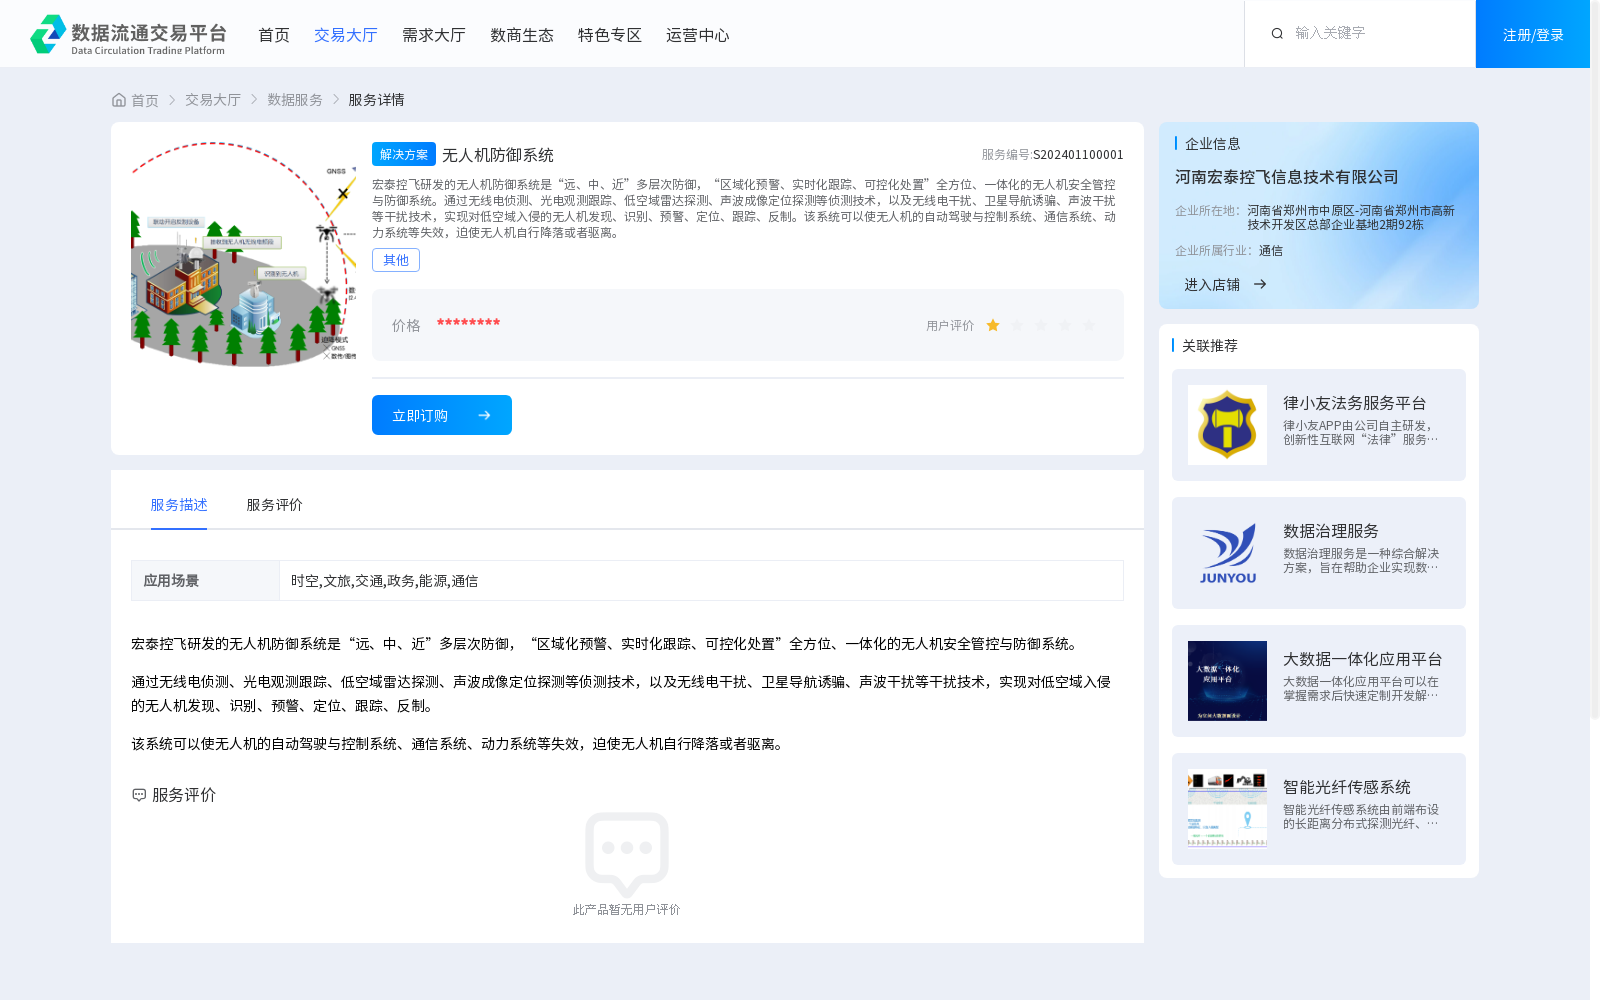Screen dimensions: 1600x1000
Task: Click arrow next to 进入店铺
Action: pos(1260,284)
